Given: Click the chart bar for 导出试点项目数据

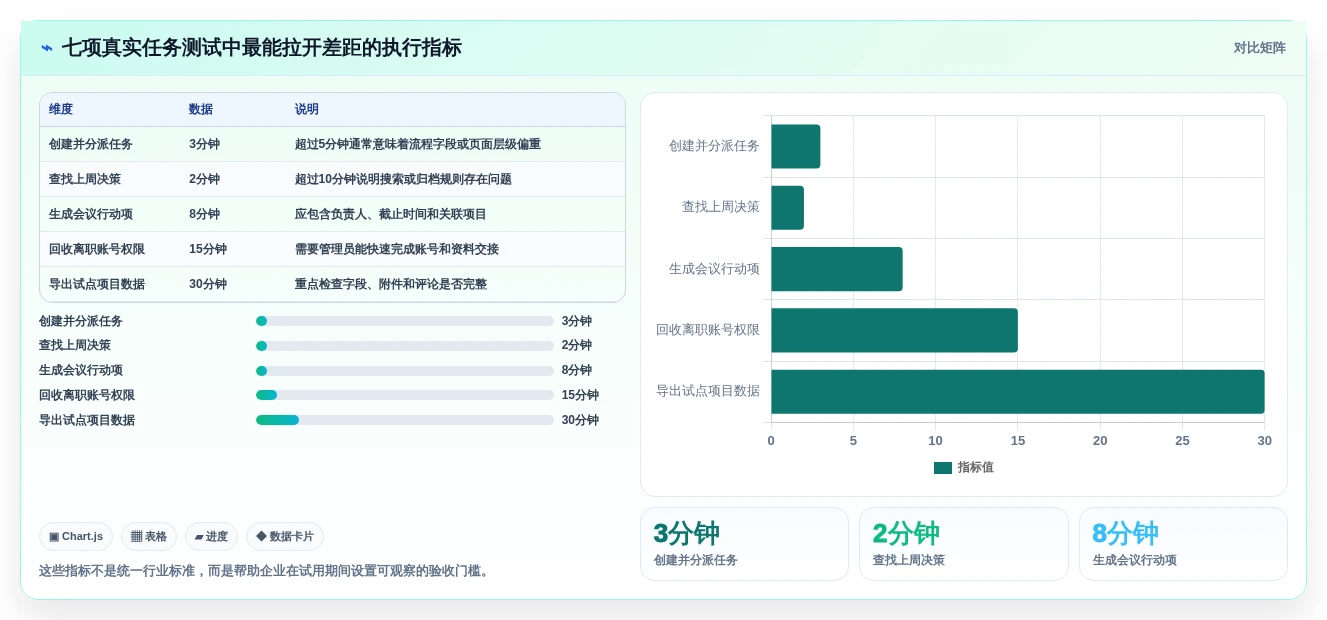Looking at the screenshot, I should click(1018, 392).
